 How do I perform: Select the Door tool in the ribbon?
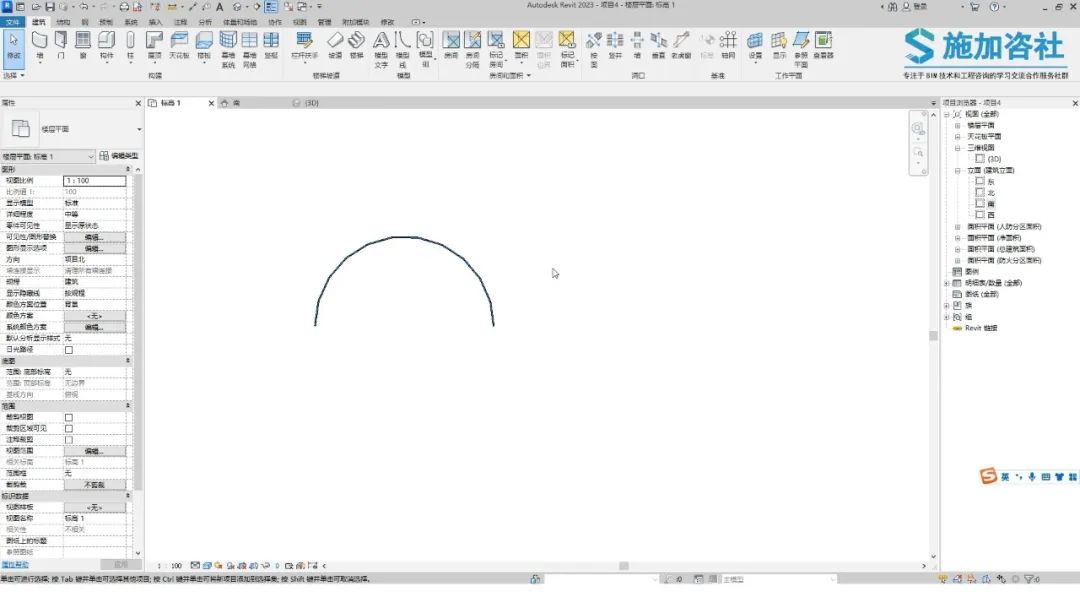click(x=61, y=45)
